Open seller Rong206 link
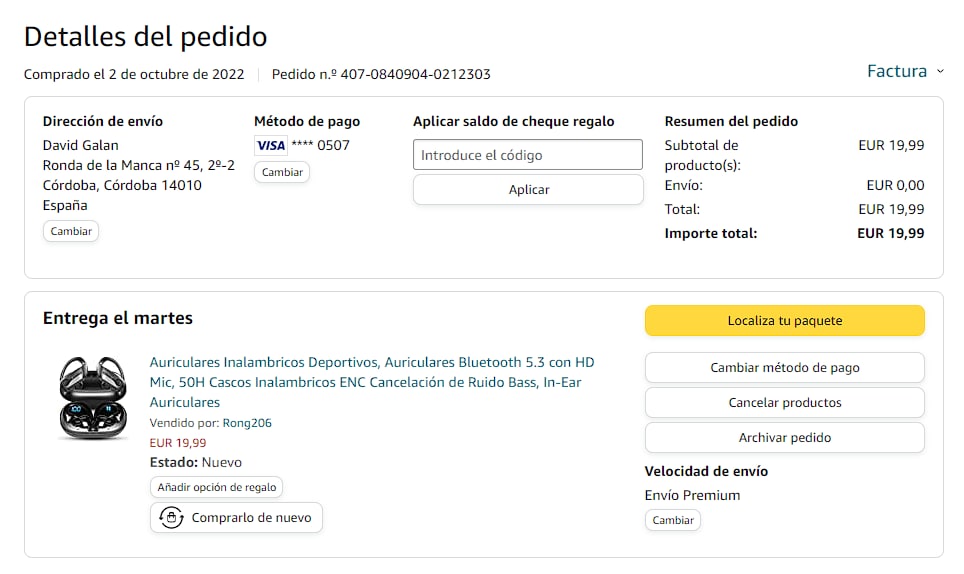The height and width of the screenshot is (574, 964). pos(247,423)
